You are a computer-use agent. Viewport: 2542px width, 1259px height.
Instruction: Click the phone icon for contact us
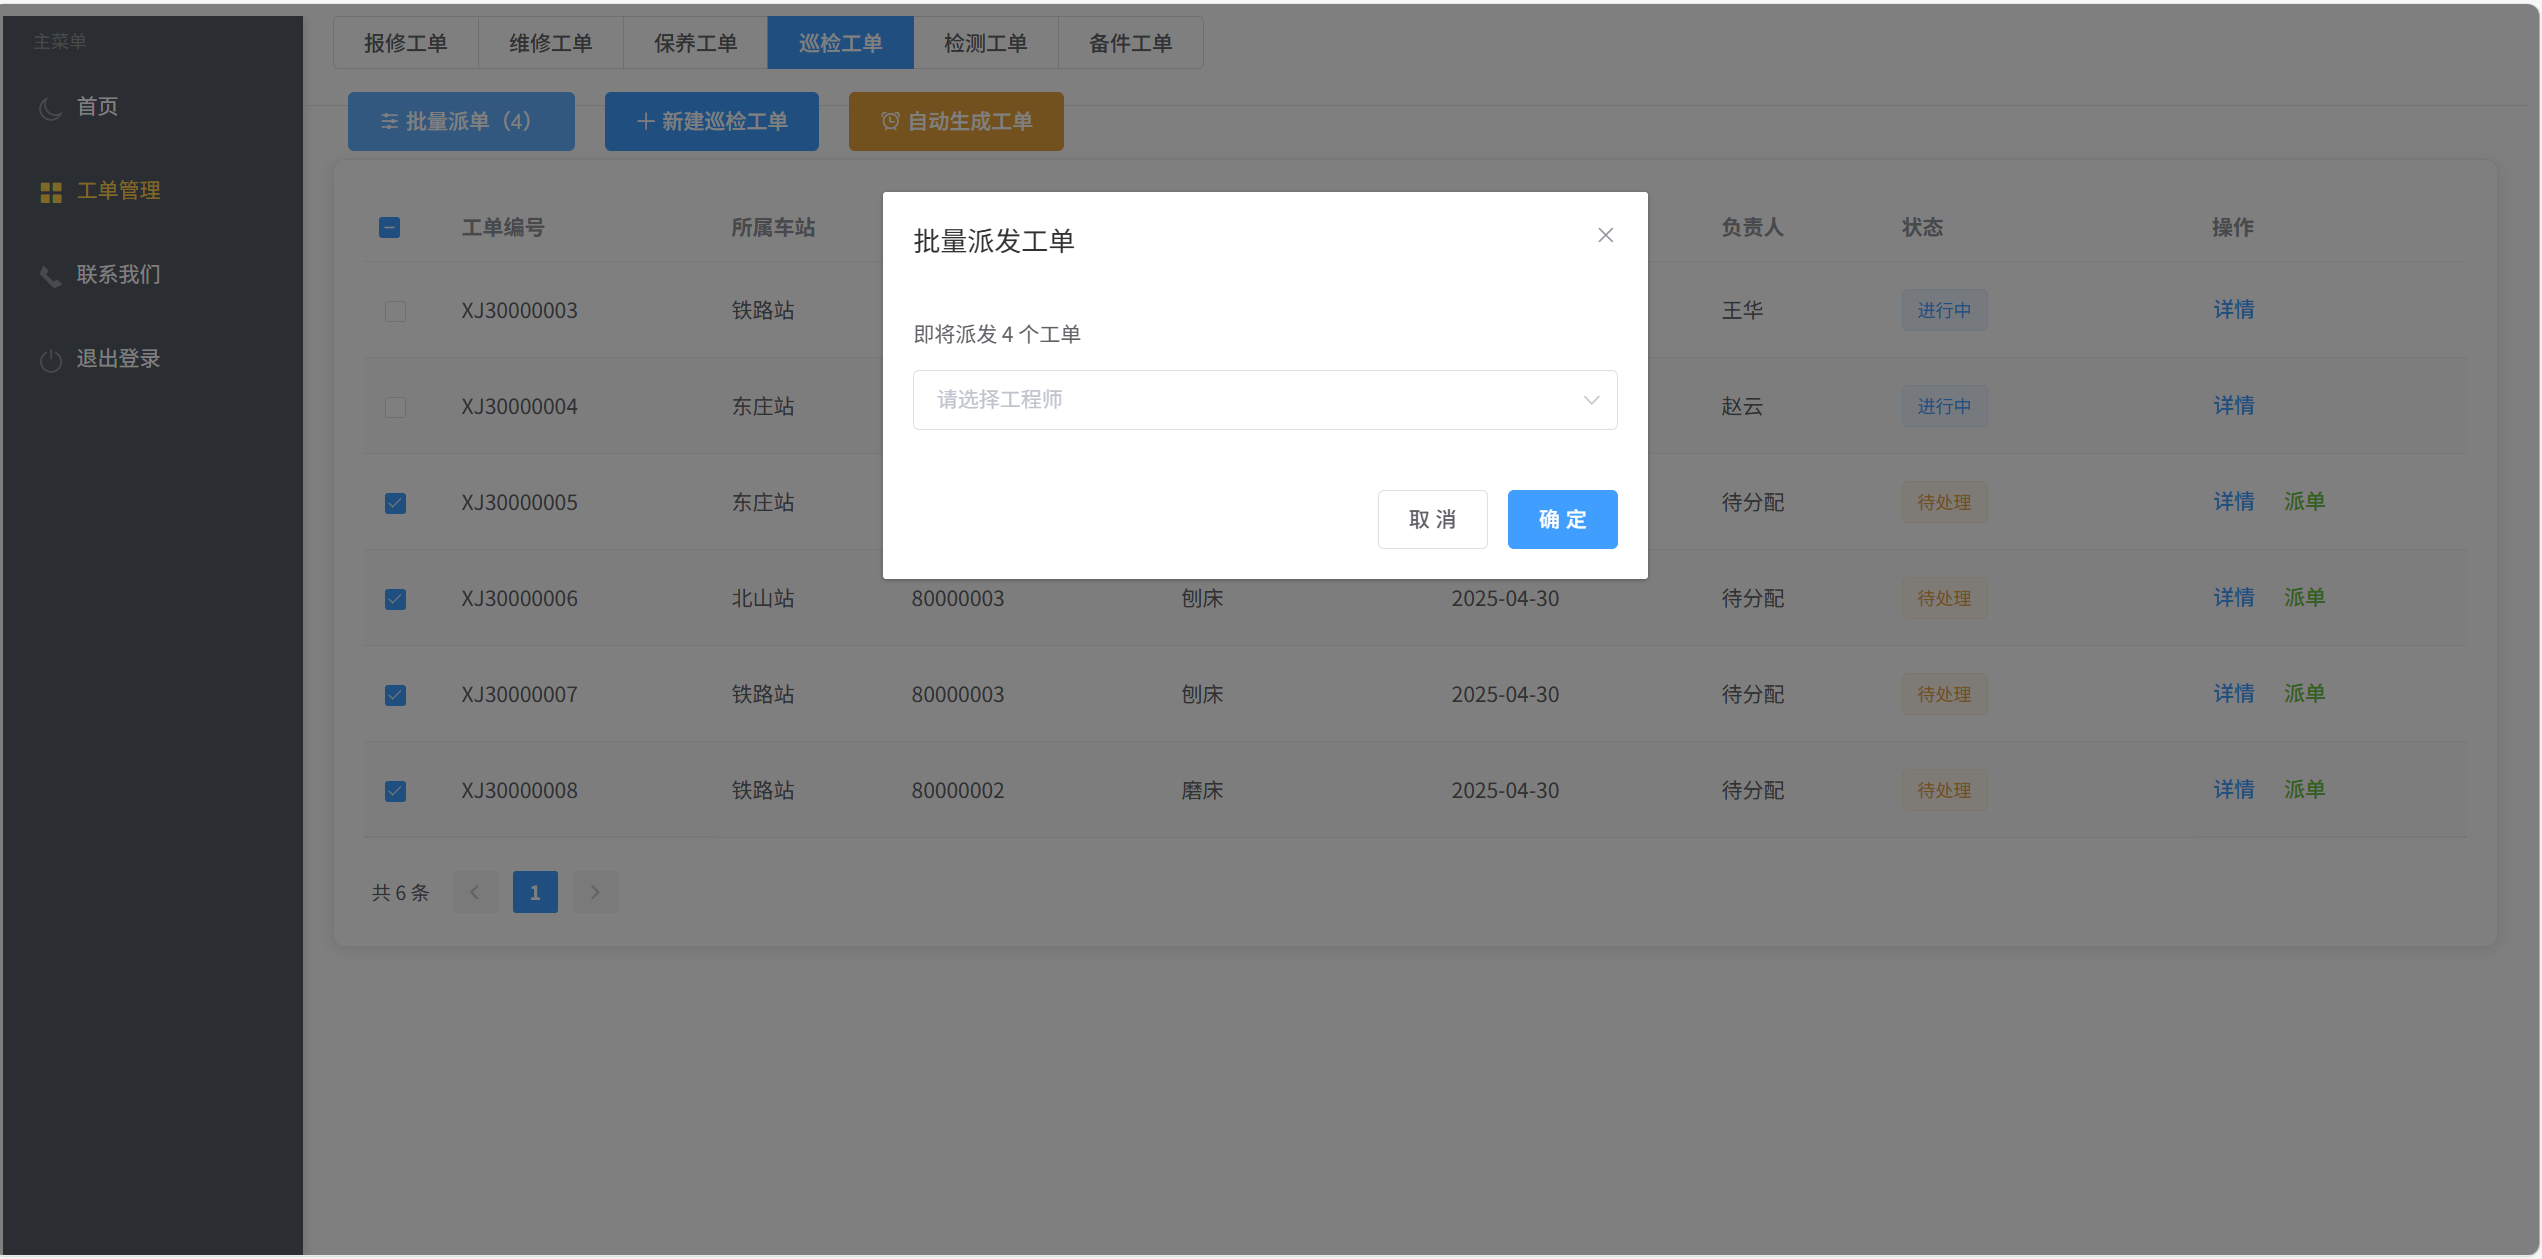[x=50, y=276]
